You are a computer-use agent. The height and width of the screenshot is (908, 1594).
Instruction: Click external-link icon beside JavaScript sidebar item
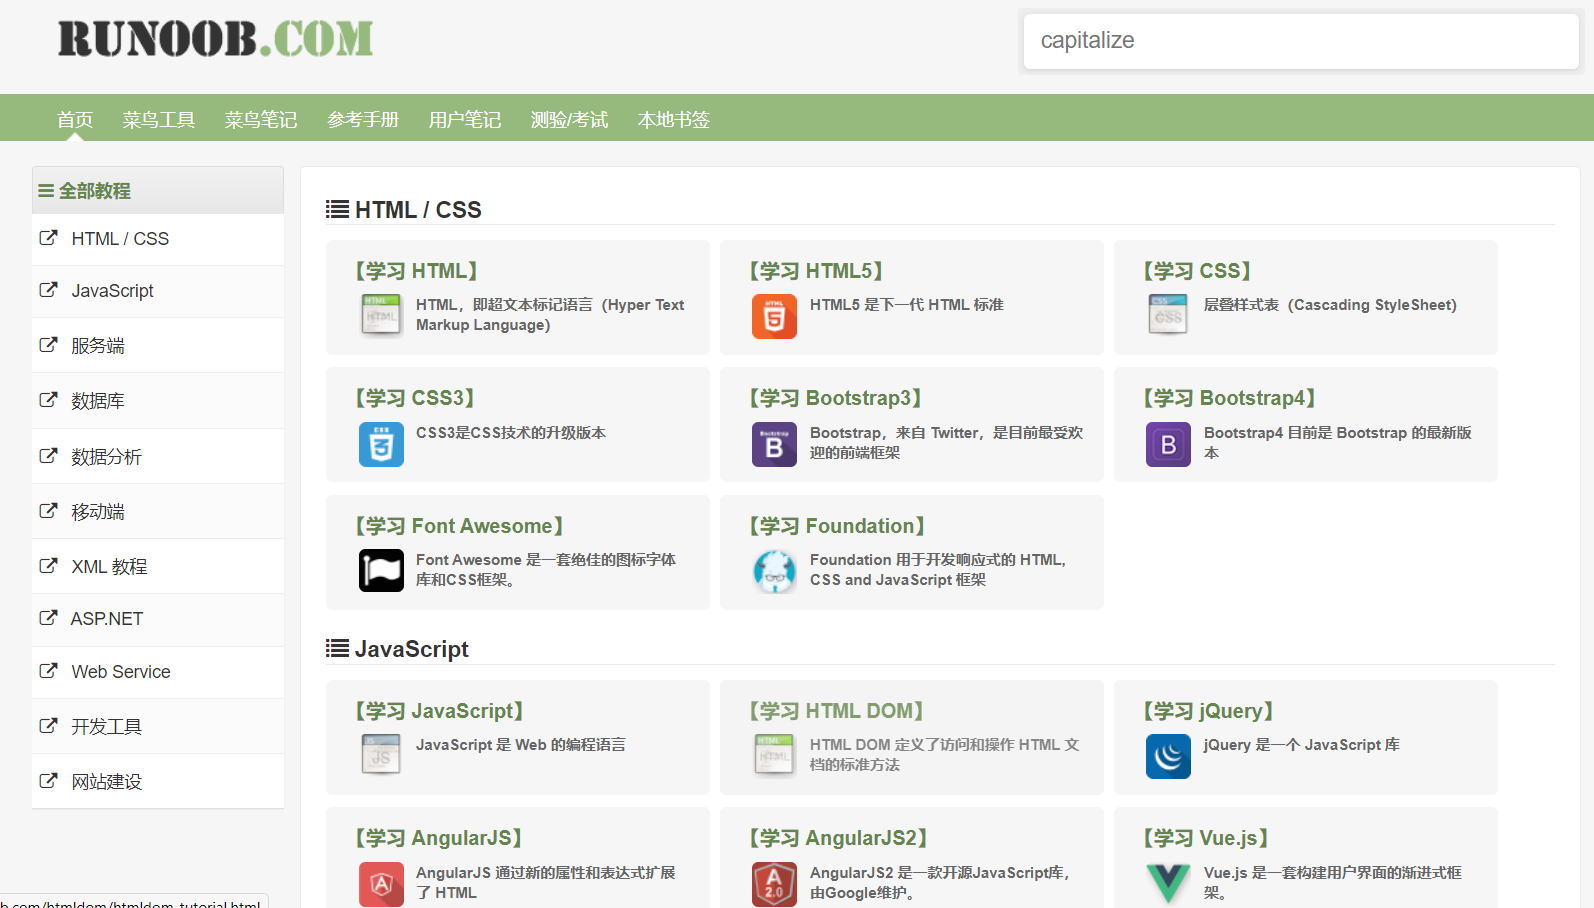click(48, 290)
